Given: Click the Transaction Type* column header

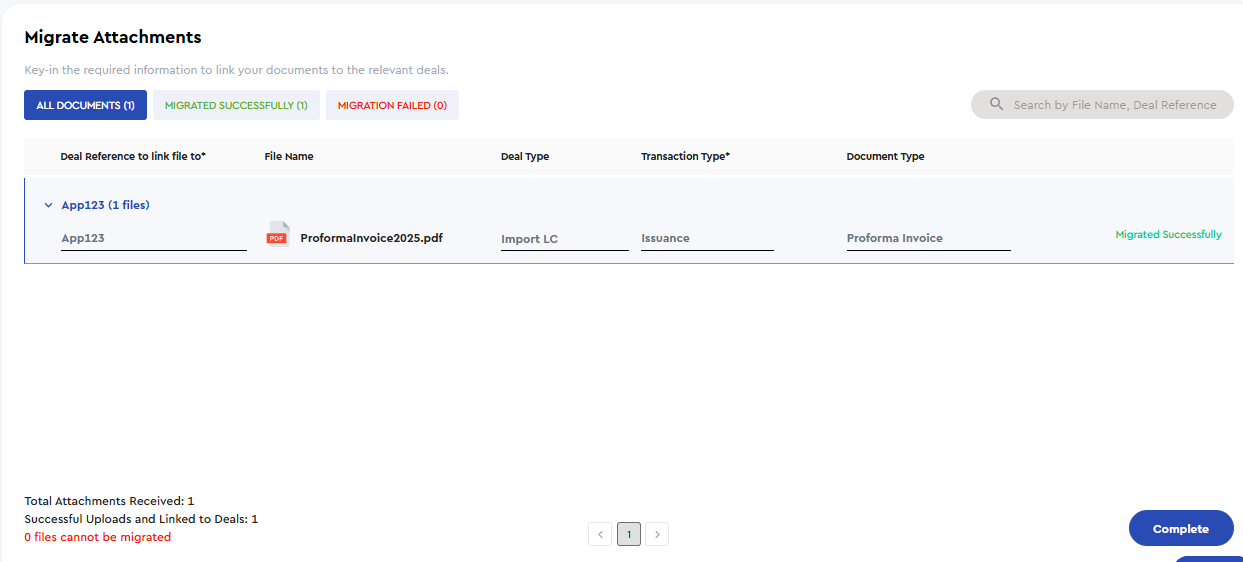Looking at the screenshot, I should click(x=685, y=156).
